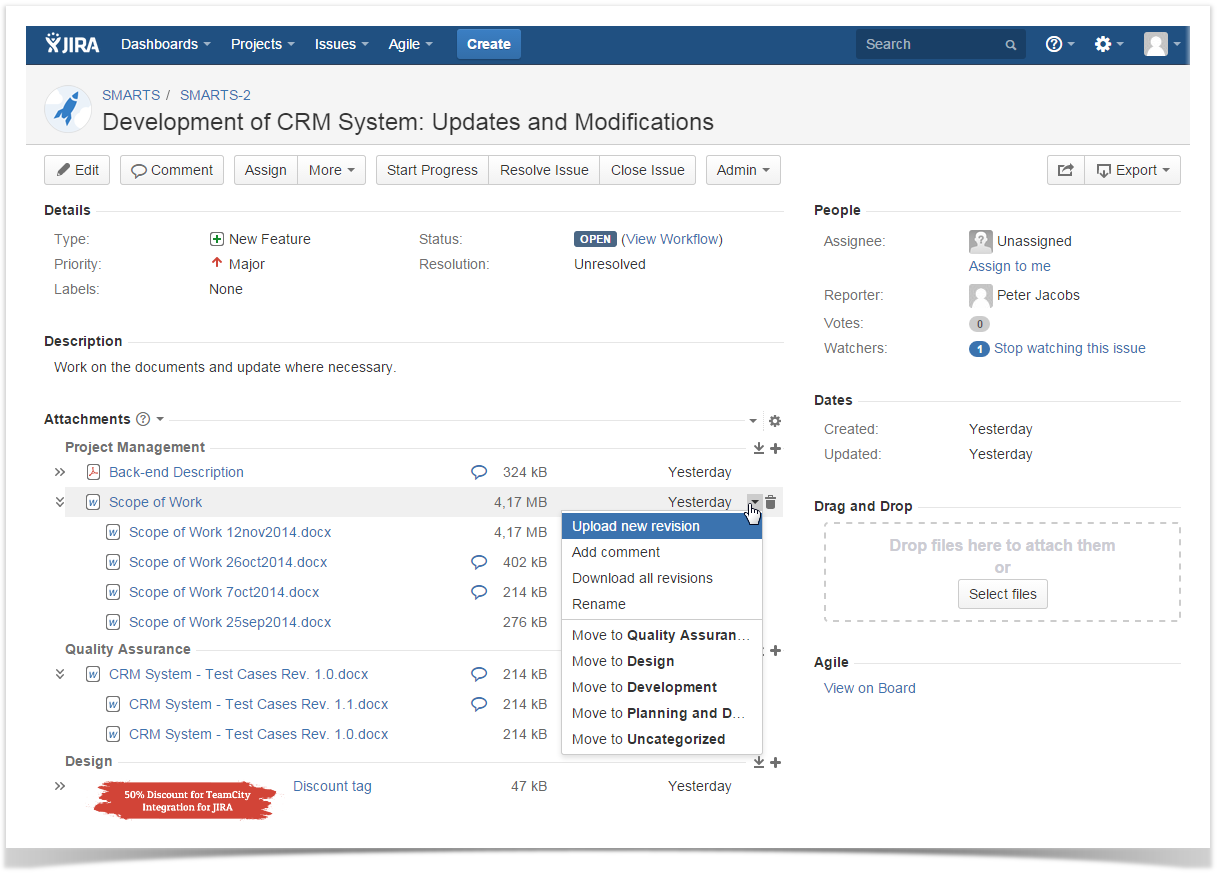Screen dimensions: 1224x877
Task: Open the attachments gear settings icon
Action: coord(774,421)
